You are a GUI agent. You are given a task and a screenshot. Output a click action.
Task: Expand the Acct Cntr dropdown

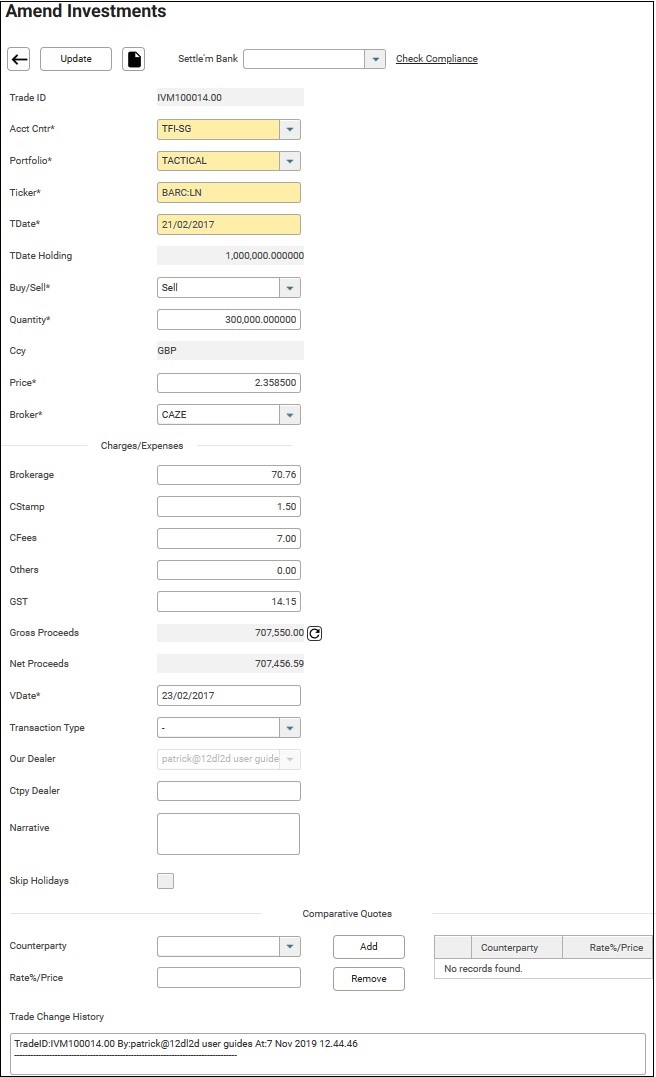coord(289,129)
